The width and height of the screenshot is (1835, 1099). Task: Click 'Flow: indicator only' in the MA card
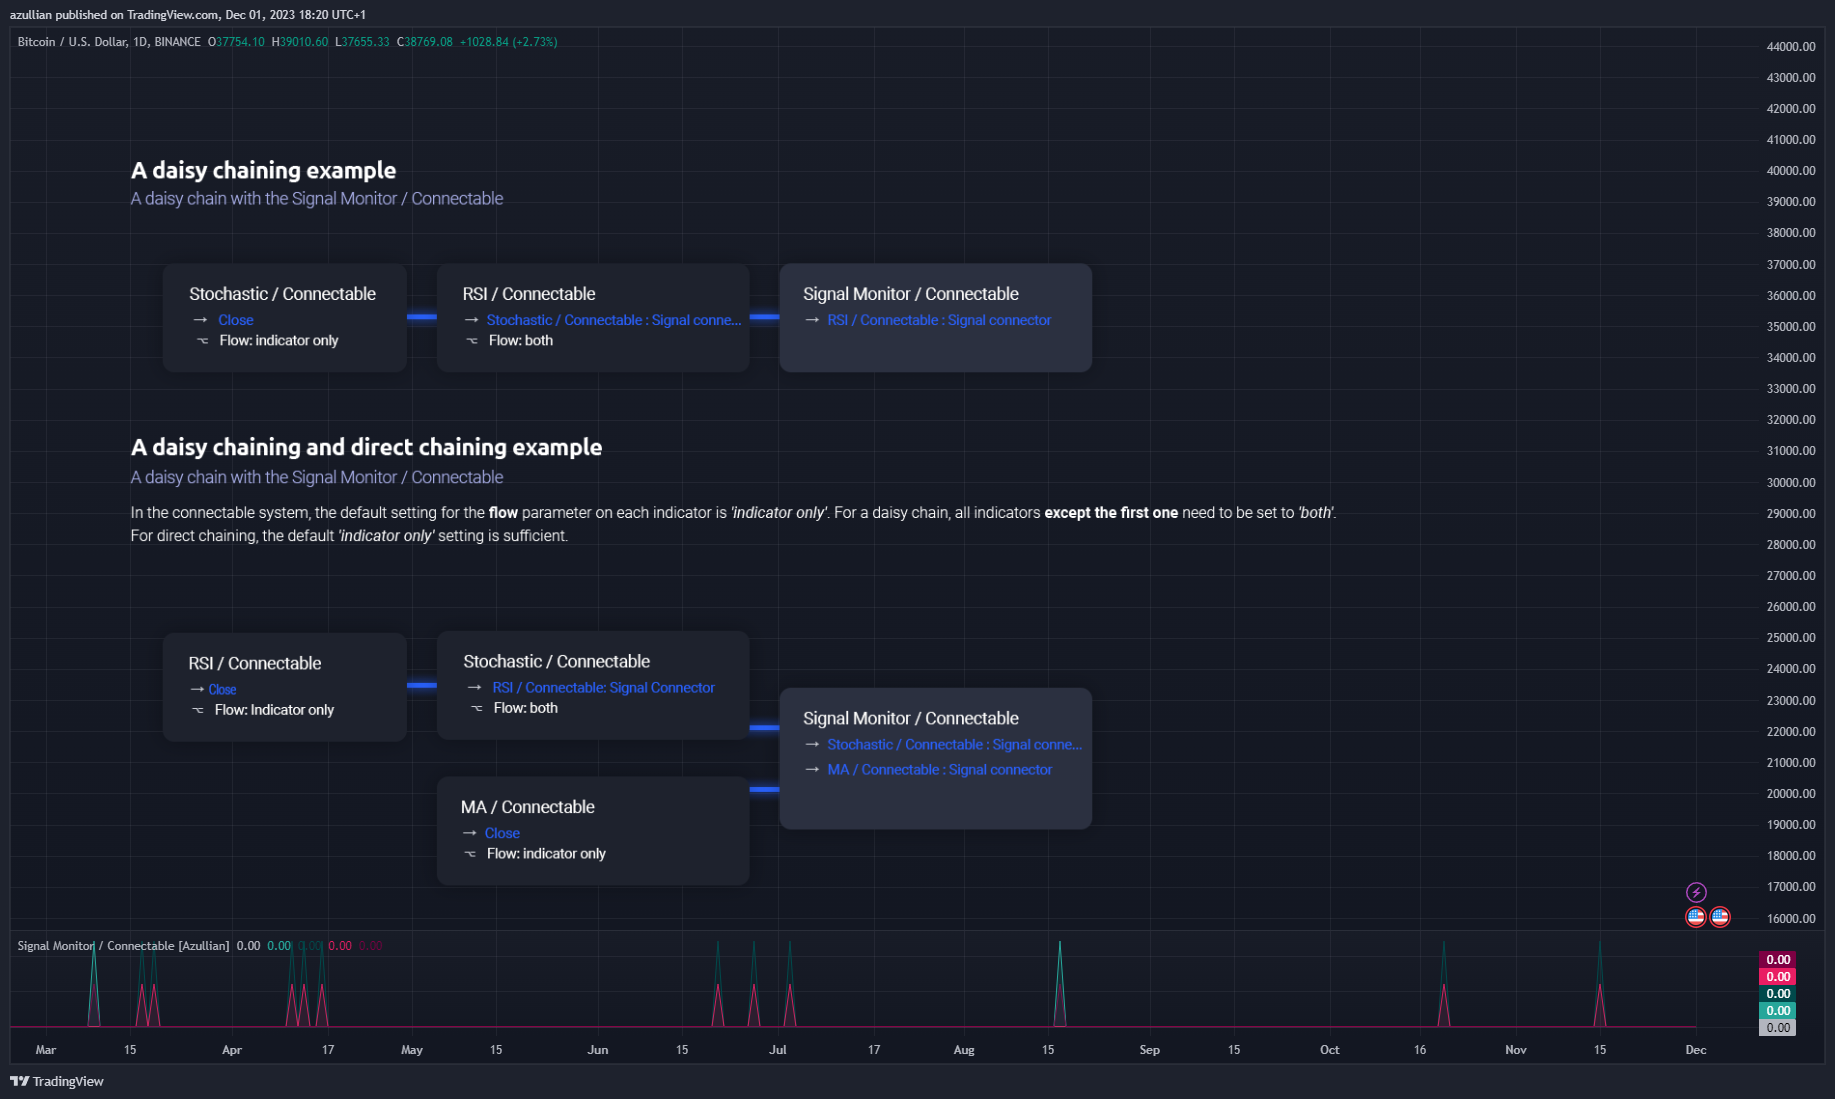pyautogui.click(x=546, y=854)
